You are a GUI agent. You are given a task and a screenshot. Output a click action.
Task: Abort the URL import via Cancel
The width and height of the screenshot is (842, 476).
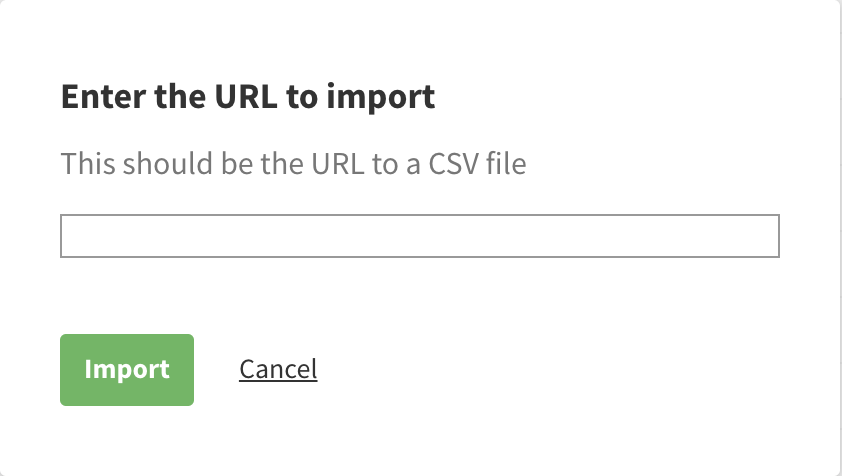click(x=278, y=370)
